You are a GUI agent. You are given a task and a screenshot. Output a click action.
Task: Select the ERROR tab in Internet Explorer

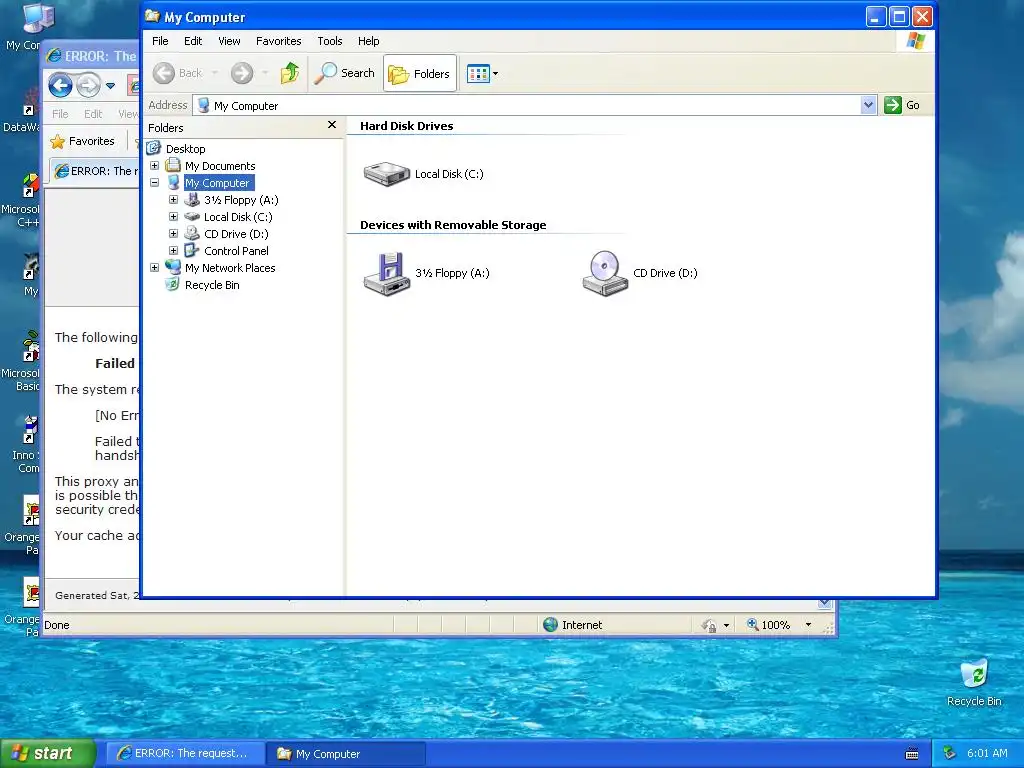tap(95, 171)
